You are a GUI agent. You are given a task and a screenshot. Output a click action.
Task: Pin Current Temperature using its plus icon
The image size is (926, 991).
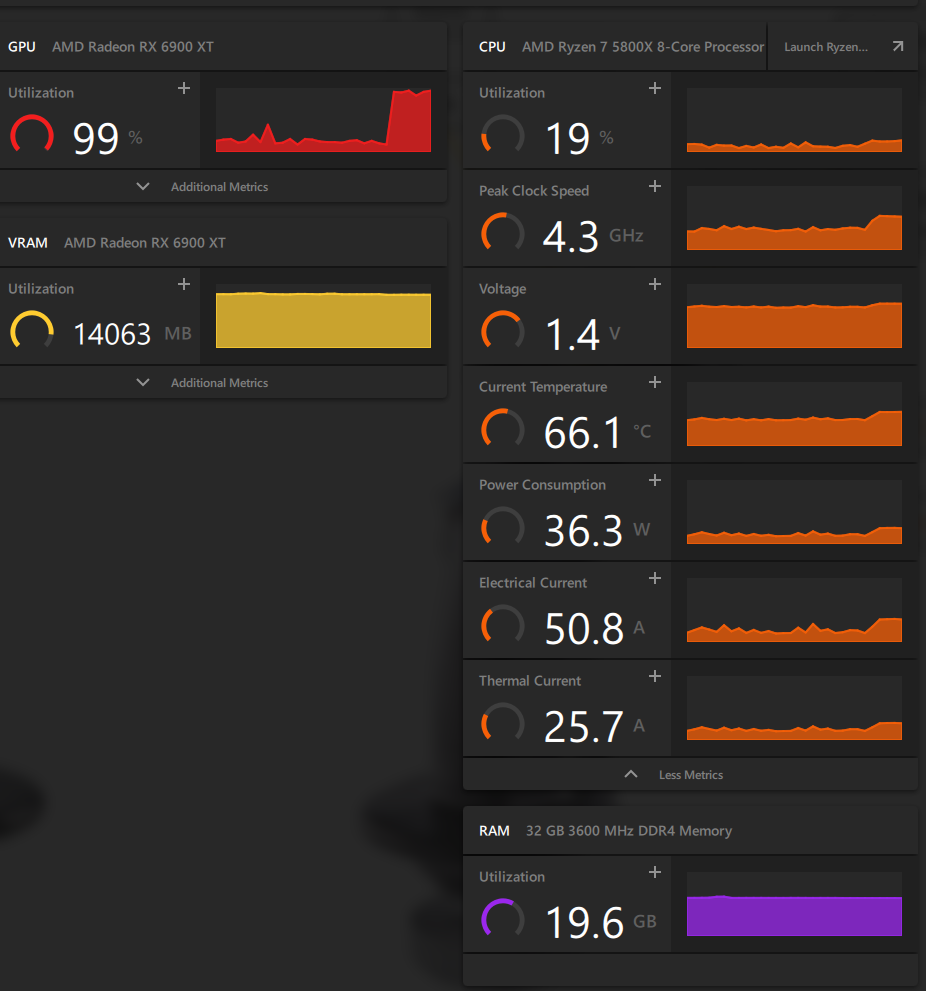click(655, 382)
